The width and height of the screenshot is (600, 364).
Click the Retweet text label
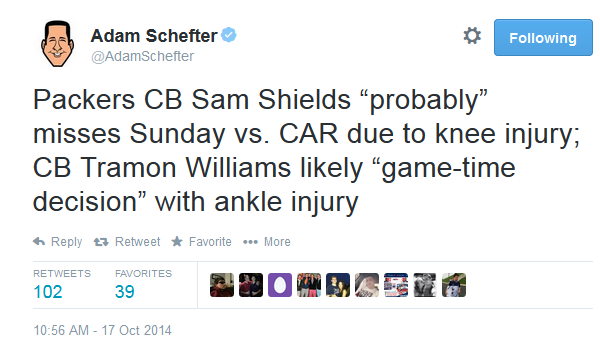[x=137, y=242]
